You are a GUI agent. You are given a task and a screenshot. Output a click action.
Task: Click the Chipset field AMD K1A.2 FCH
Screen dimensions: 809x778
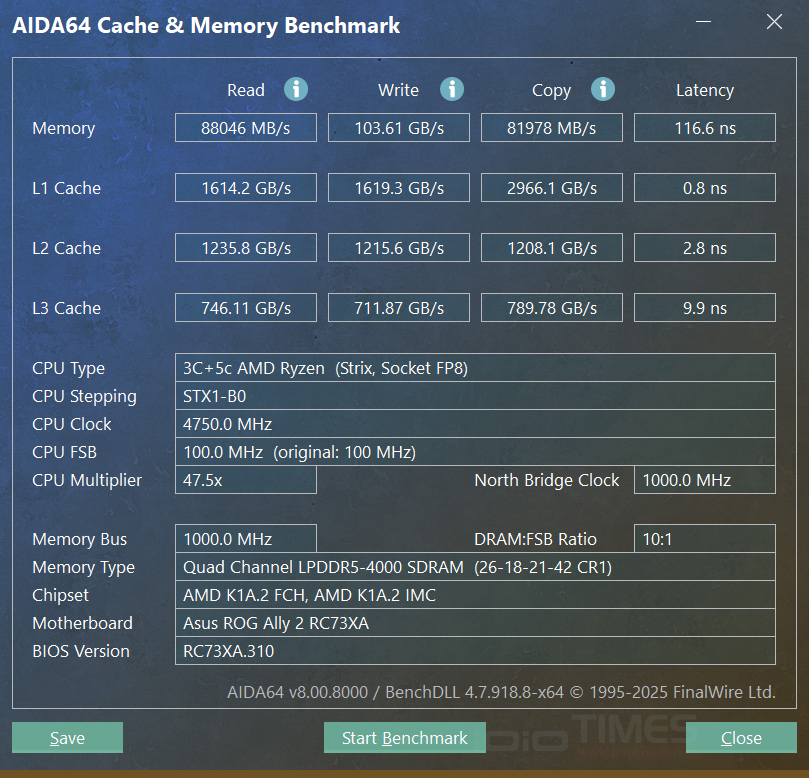pyautogui.click(x=475, y=595)
